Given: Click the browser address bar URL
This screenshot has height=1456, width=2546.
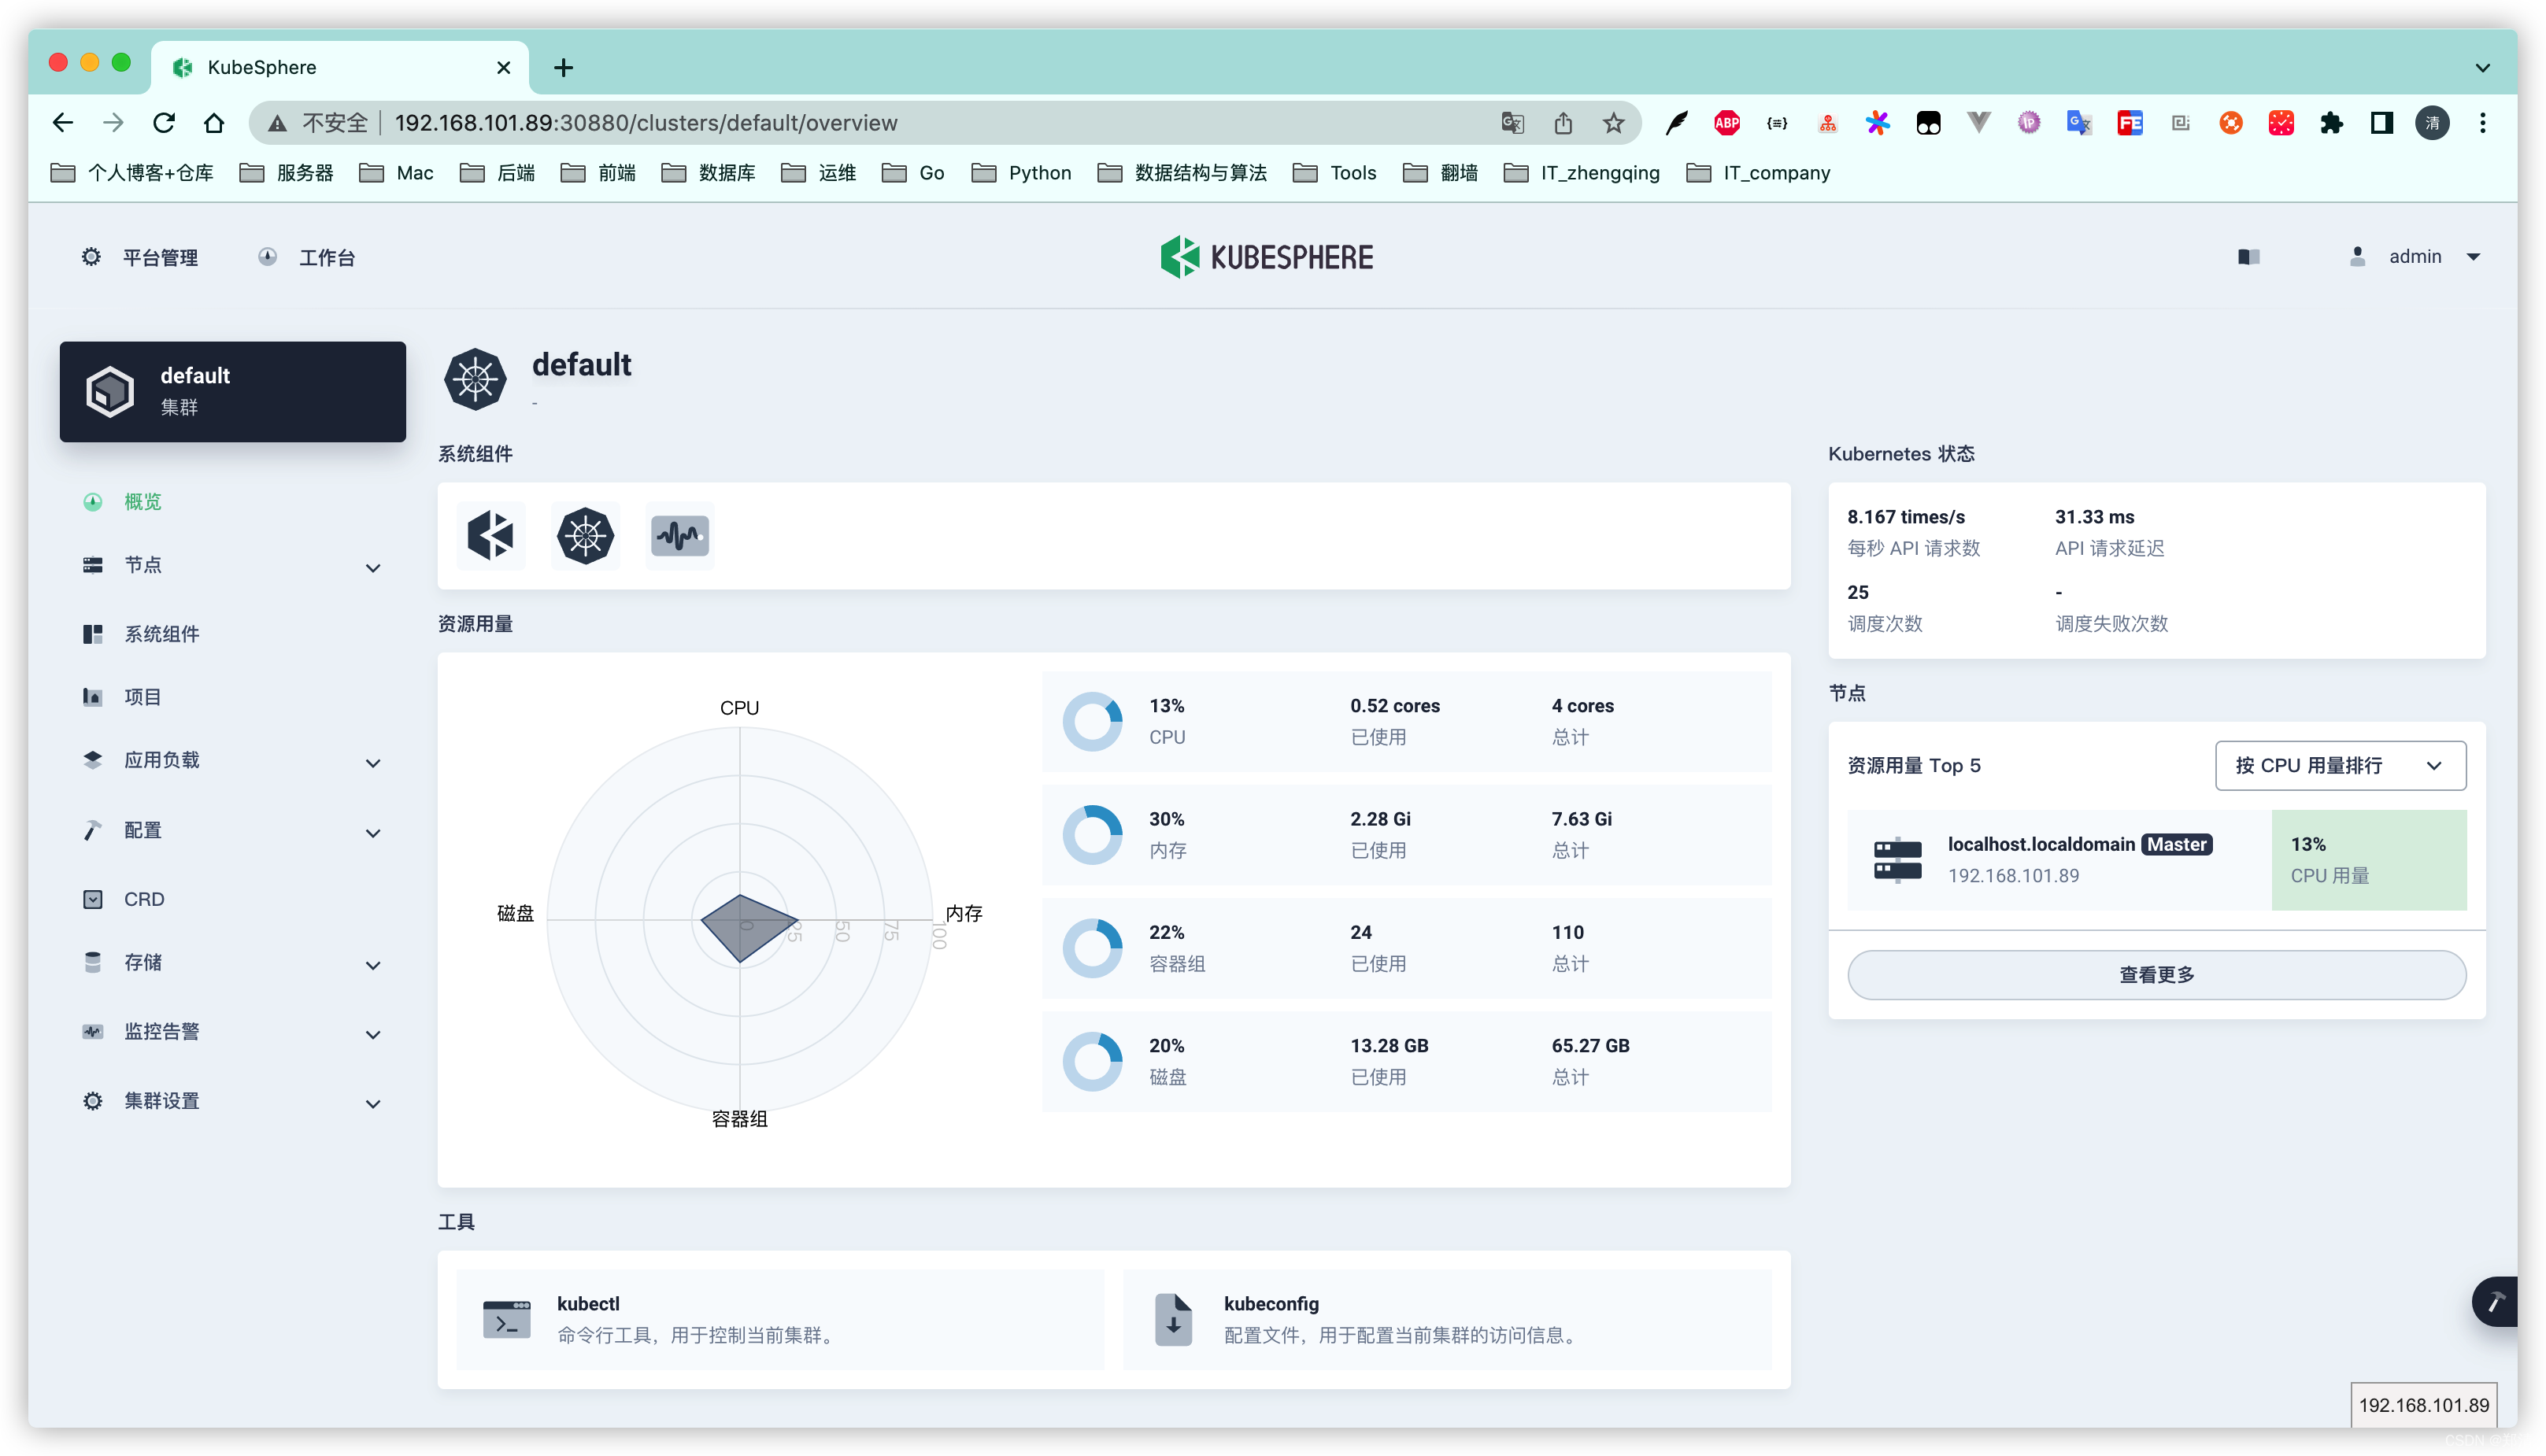Looking at the screenshot, I should tap(646, 123).
